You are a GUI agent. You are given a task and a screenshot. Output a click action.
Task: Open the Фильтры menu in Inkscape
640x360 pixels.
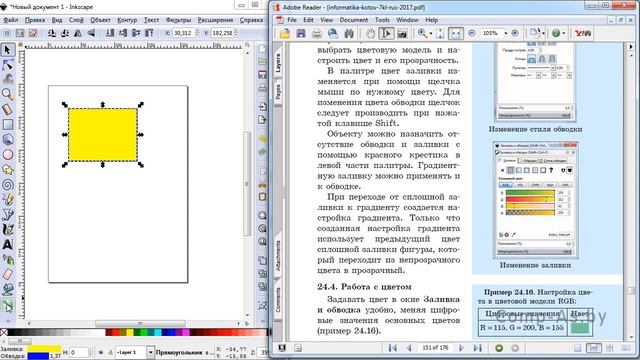(178, 20)
